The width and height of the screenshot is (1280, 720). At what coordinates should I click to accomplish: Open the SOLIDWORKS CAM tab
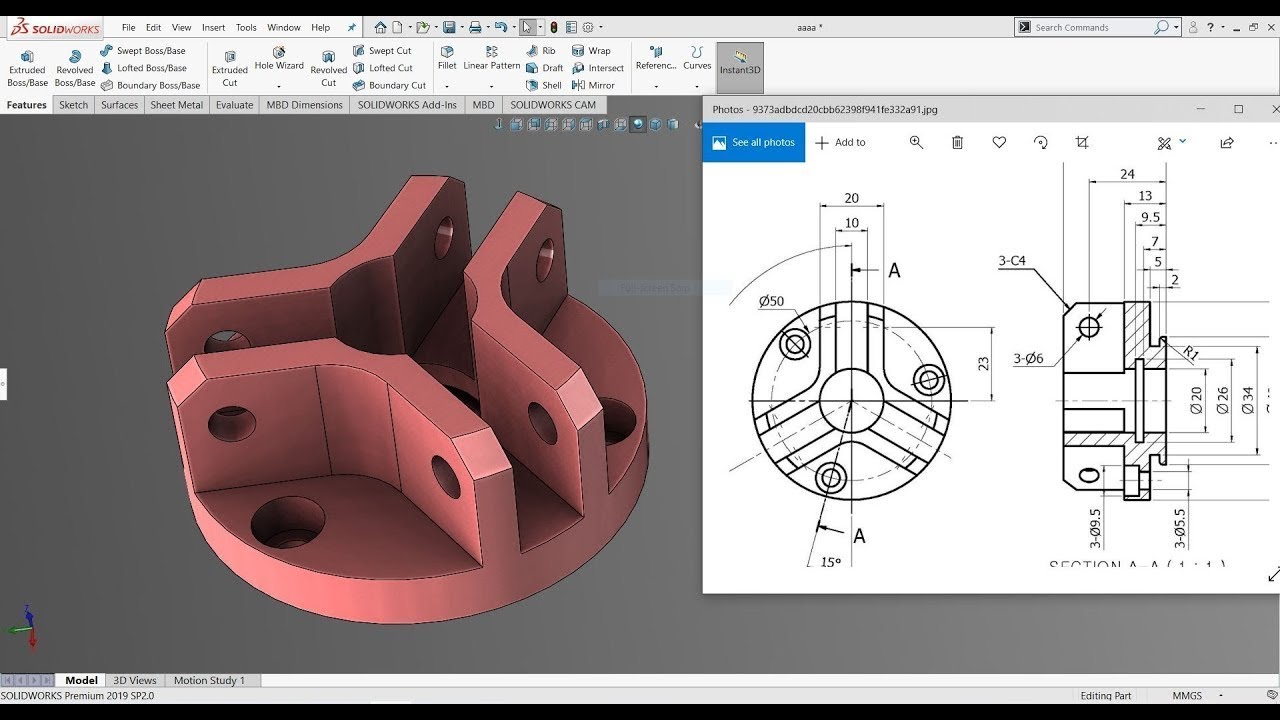[x=553, y=105]
